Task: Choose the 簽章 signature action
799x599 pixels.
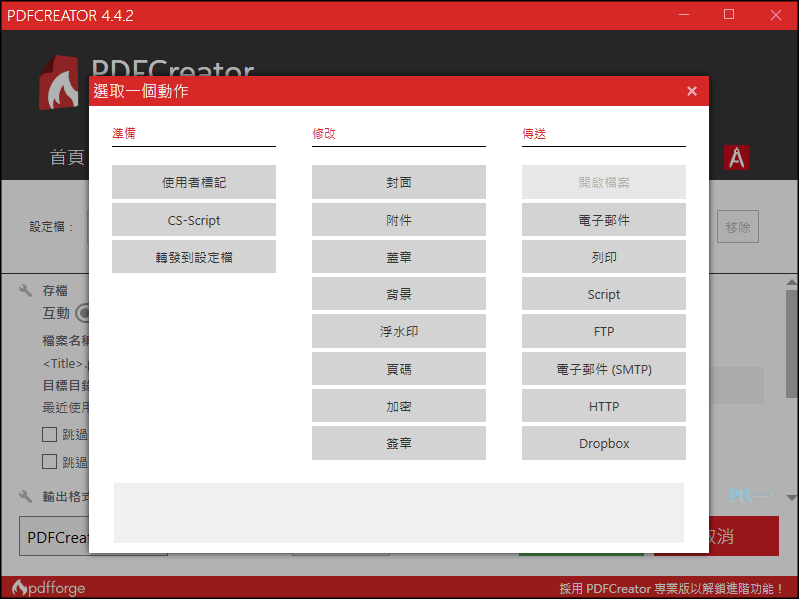Action: (x=398, y=443)
